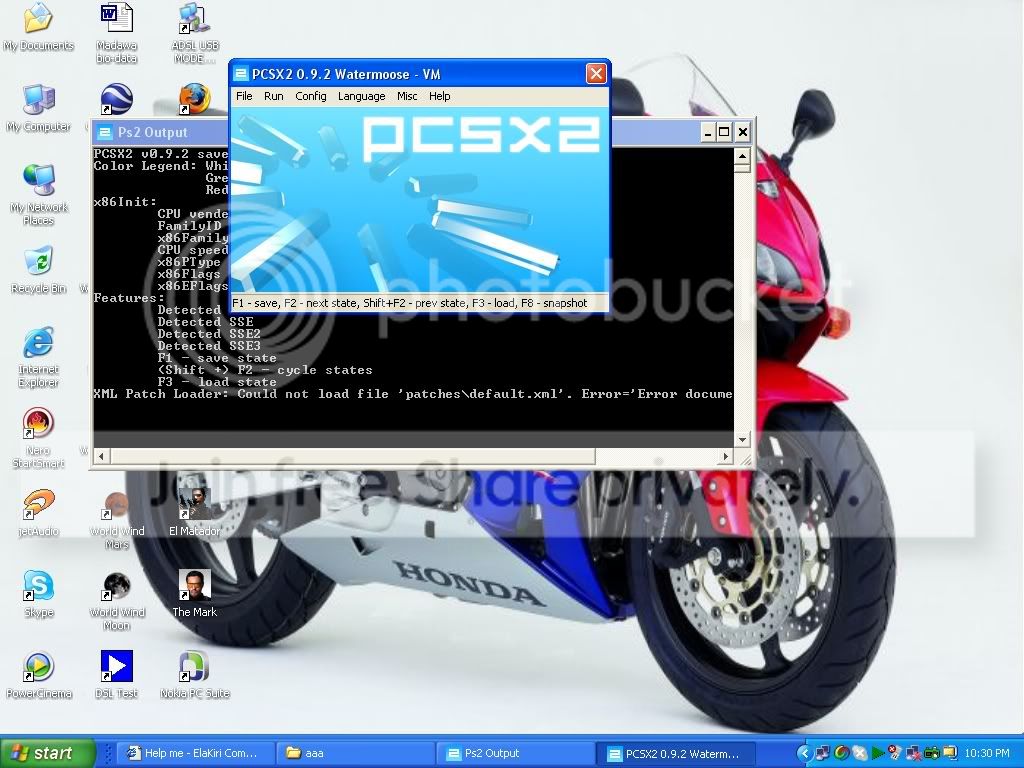The width and height of the screenshot is (1024, 768).
Task: Click the scroll down arrow in Ps2 Output
Action: click(x=742, y=440)
